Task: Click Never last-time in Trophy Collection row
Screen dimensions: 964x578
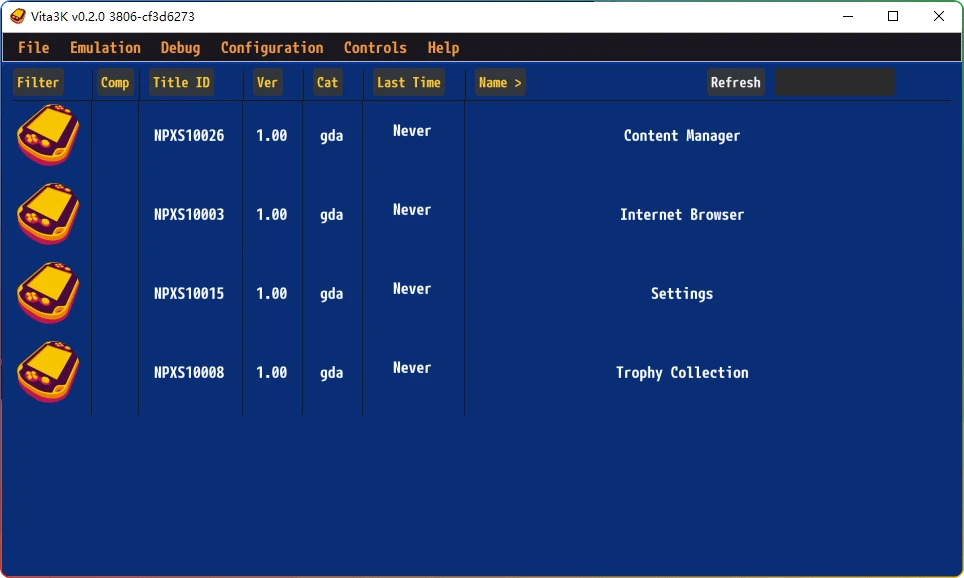Action: [412, 367]
